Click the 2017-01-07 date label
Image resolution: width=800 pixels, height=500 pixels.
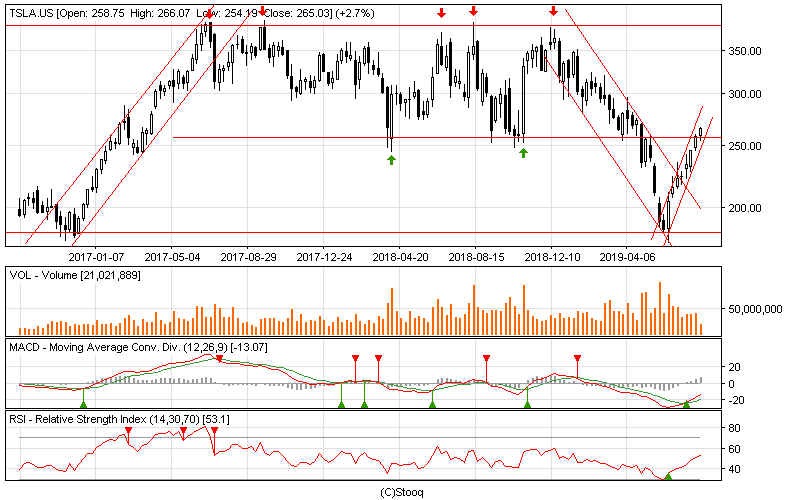96,257
